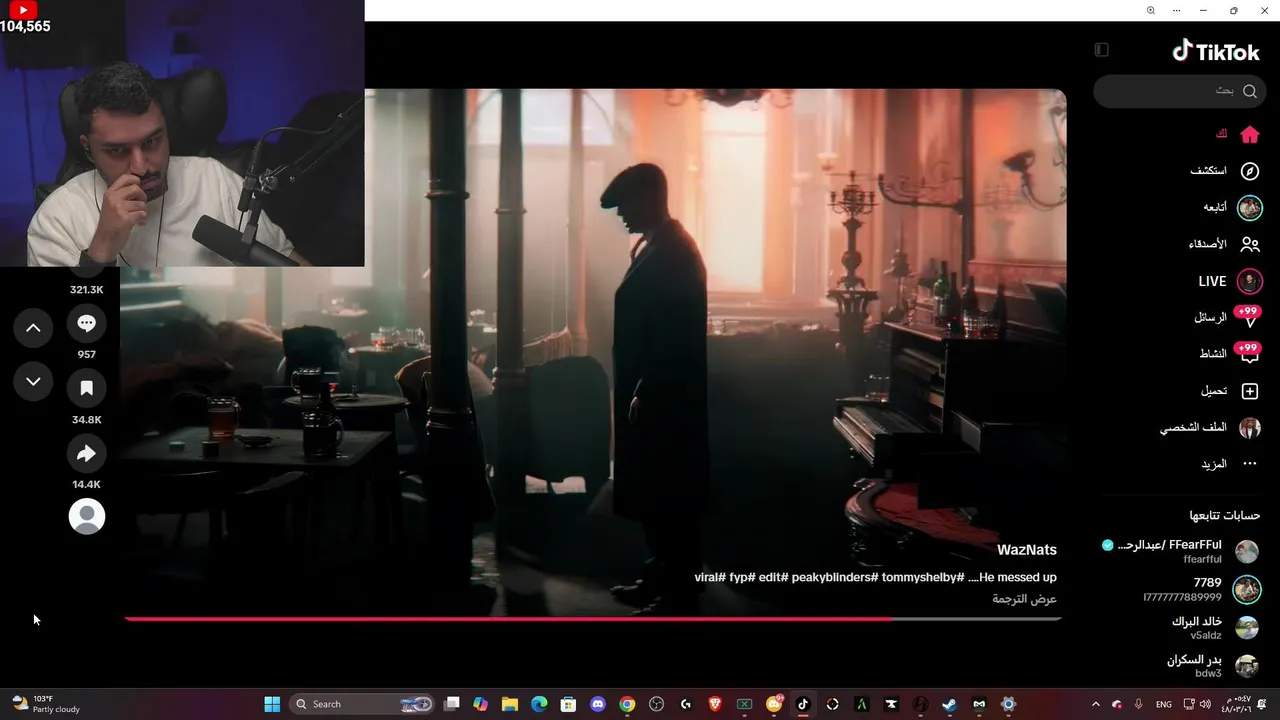Open the Messages icon with +99 badge
Image resolution: width=1280 pixels, height=720 pixels.
point(1248,318)
